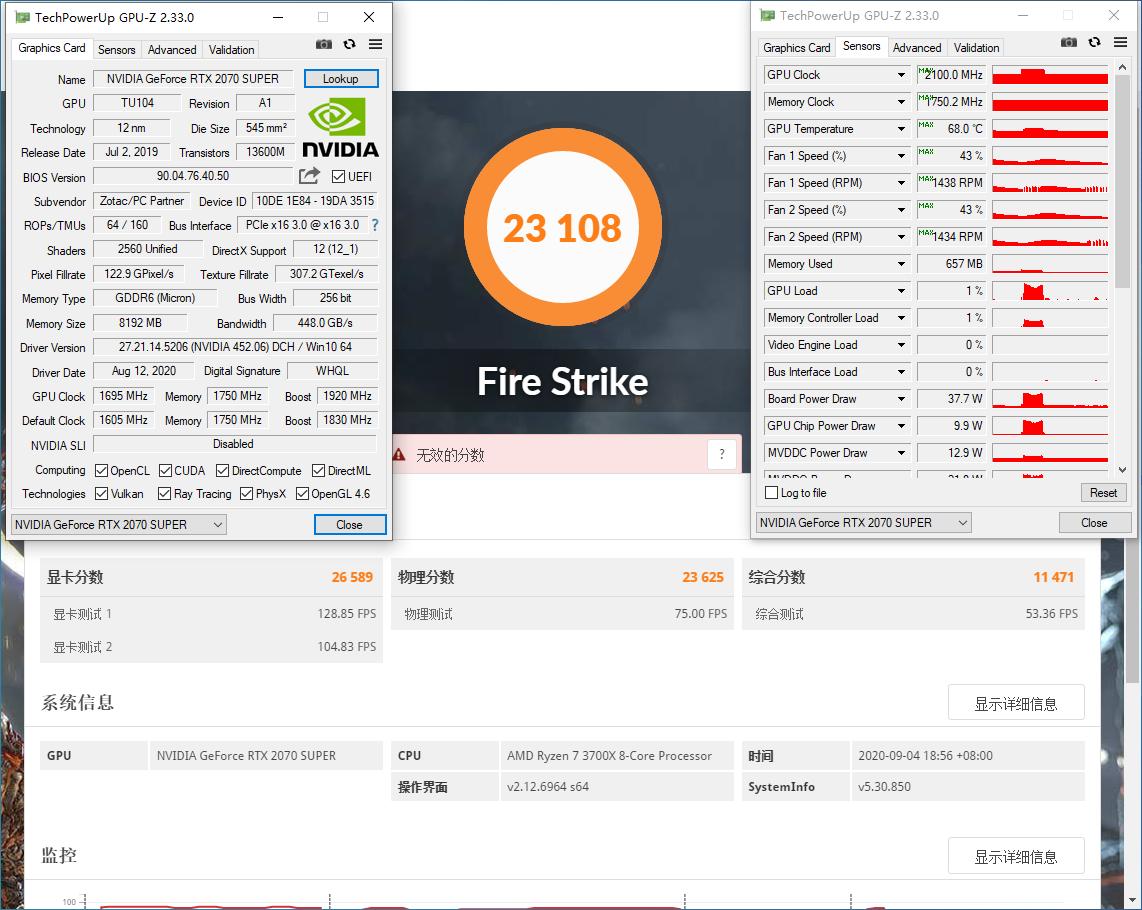Click the Name field NVIDIA GeForce RTX 2070 SUPER
Image resolution: width=1142 pixels, height=910 pixels.
pyautogui.click(x=193, y=79)
